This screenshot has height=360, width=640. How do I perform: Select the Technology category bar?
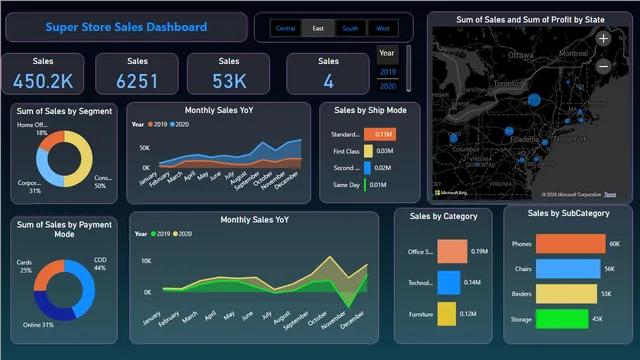pos(449,282)
